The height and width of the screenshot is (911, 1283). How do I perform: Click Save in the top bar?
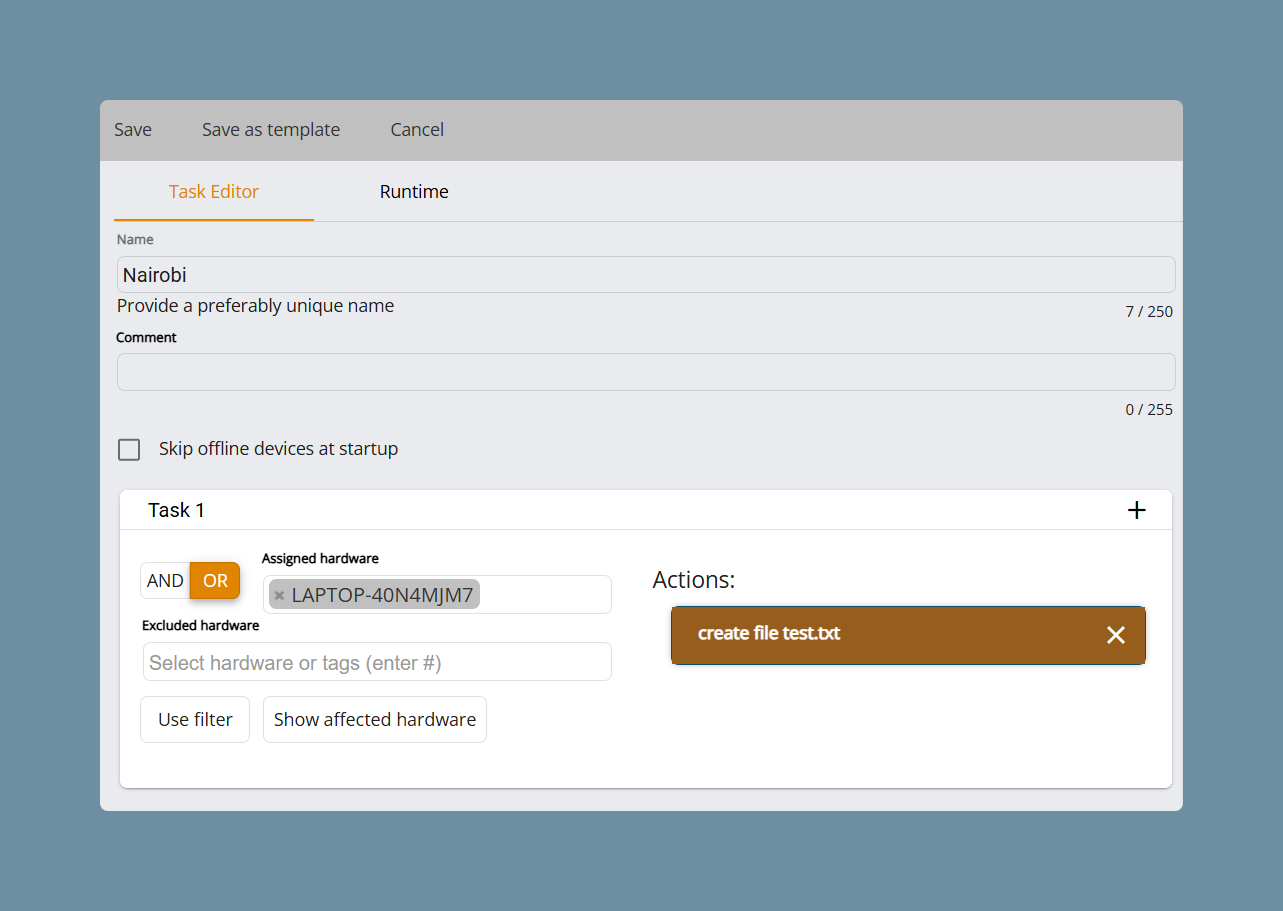coord(133,130)
